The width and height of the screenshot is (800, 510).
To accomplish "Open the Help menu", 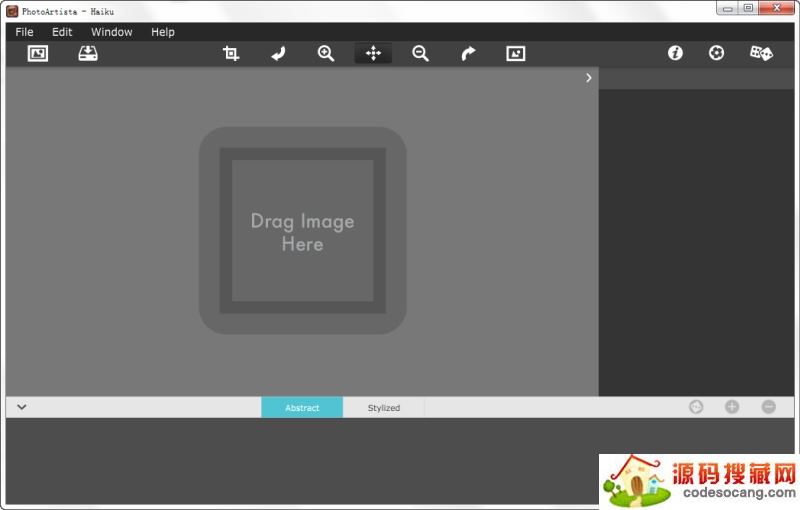I will tap(163, 32).
